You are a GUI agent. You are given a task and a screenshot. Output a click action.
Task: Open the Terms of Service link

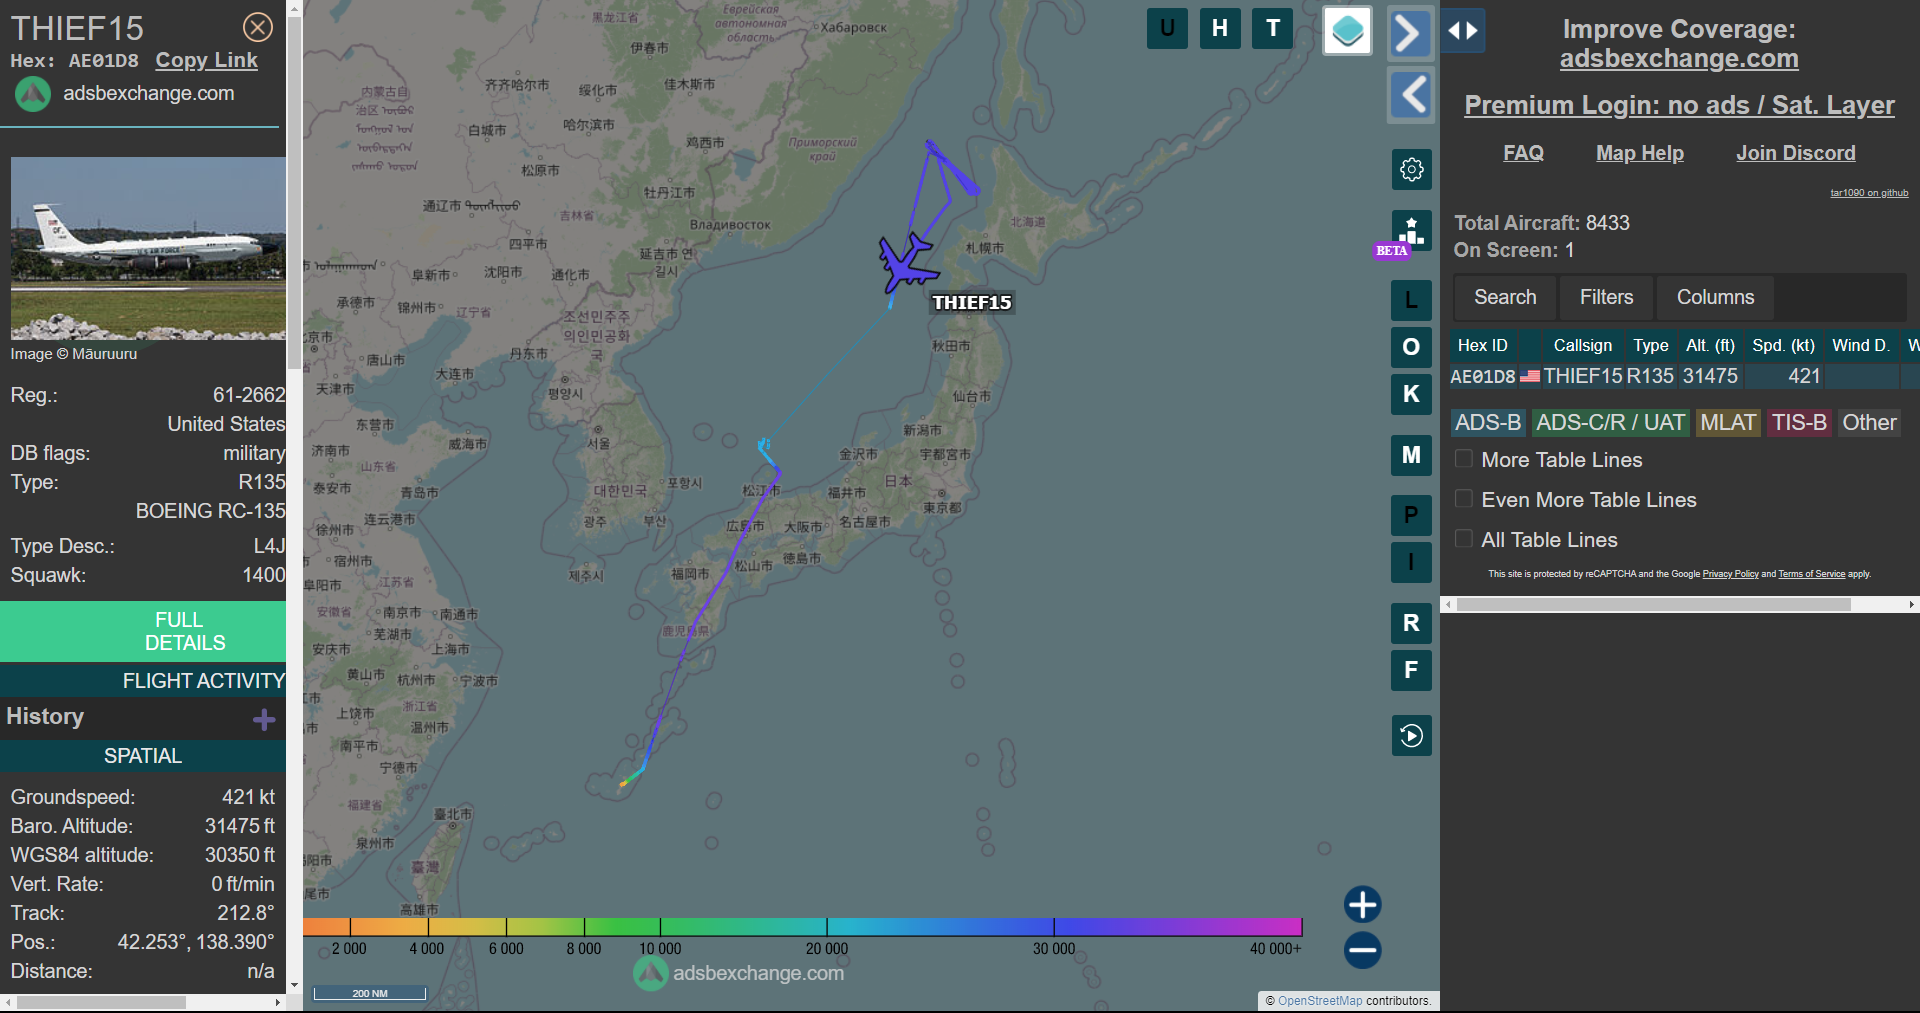pyautogui.click(x=1811, y=574)
